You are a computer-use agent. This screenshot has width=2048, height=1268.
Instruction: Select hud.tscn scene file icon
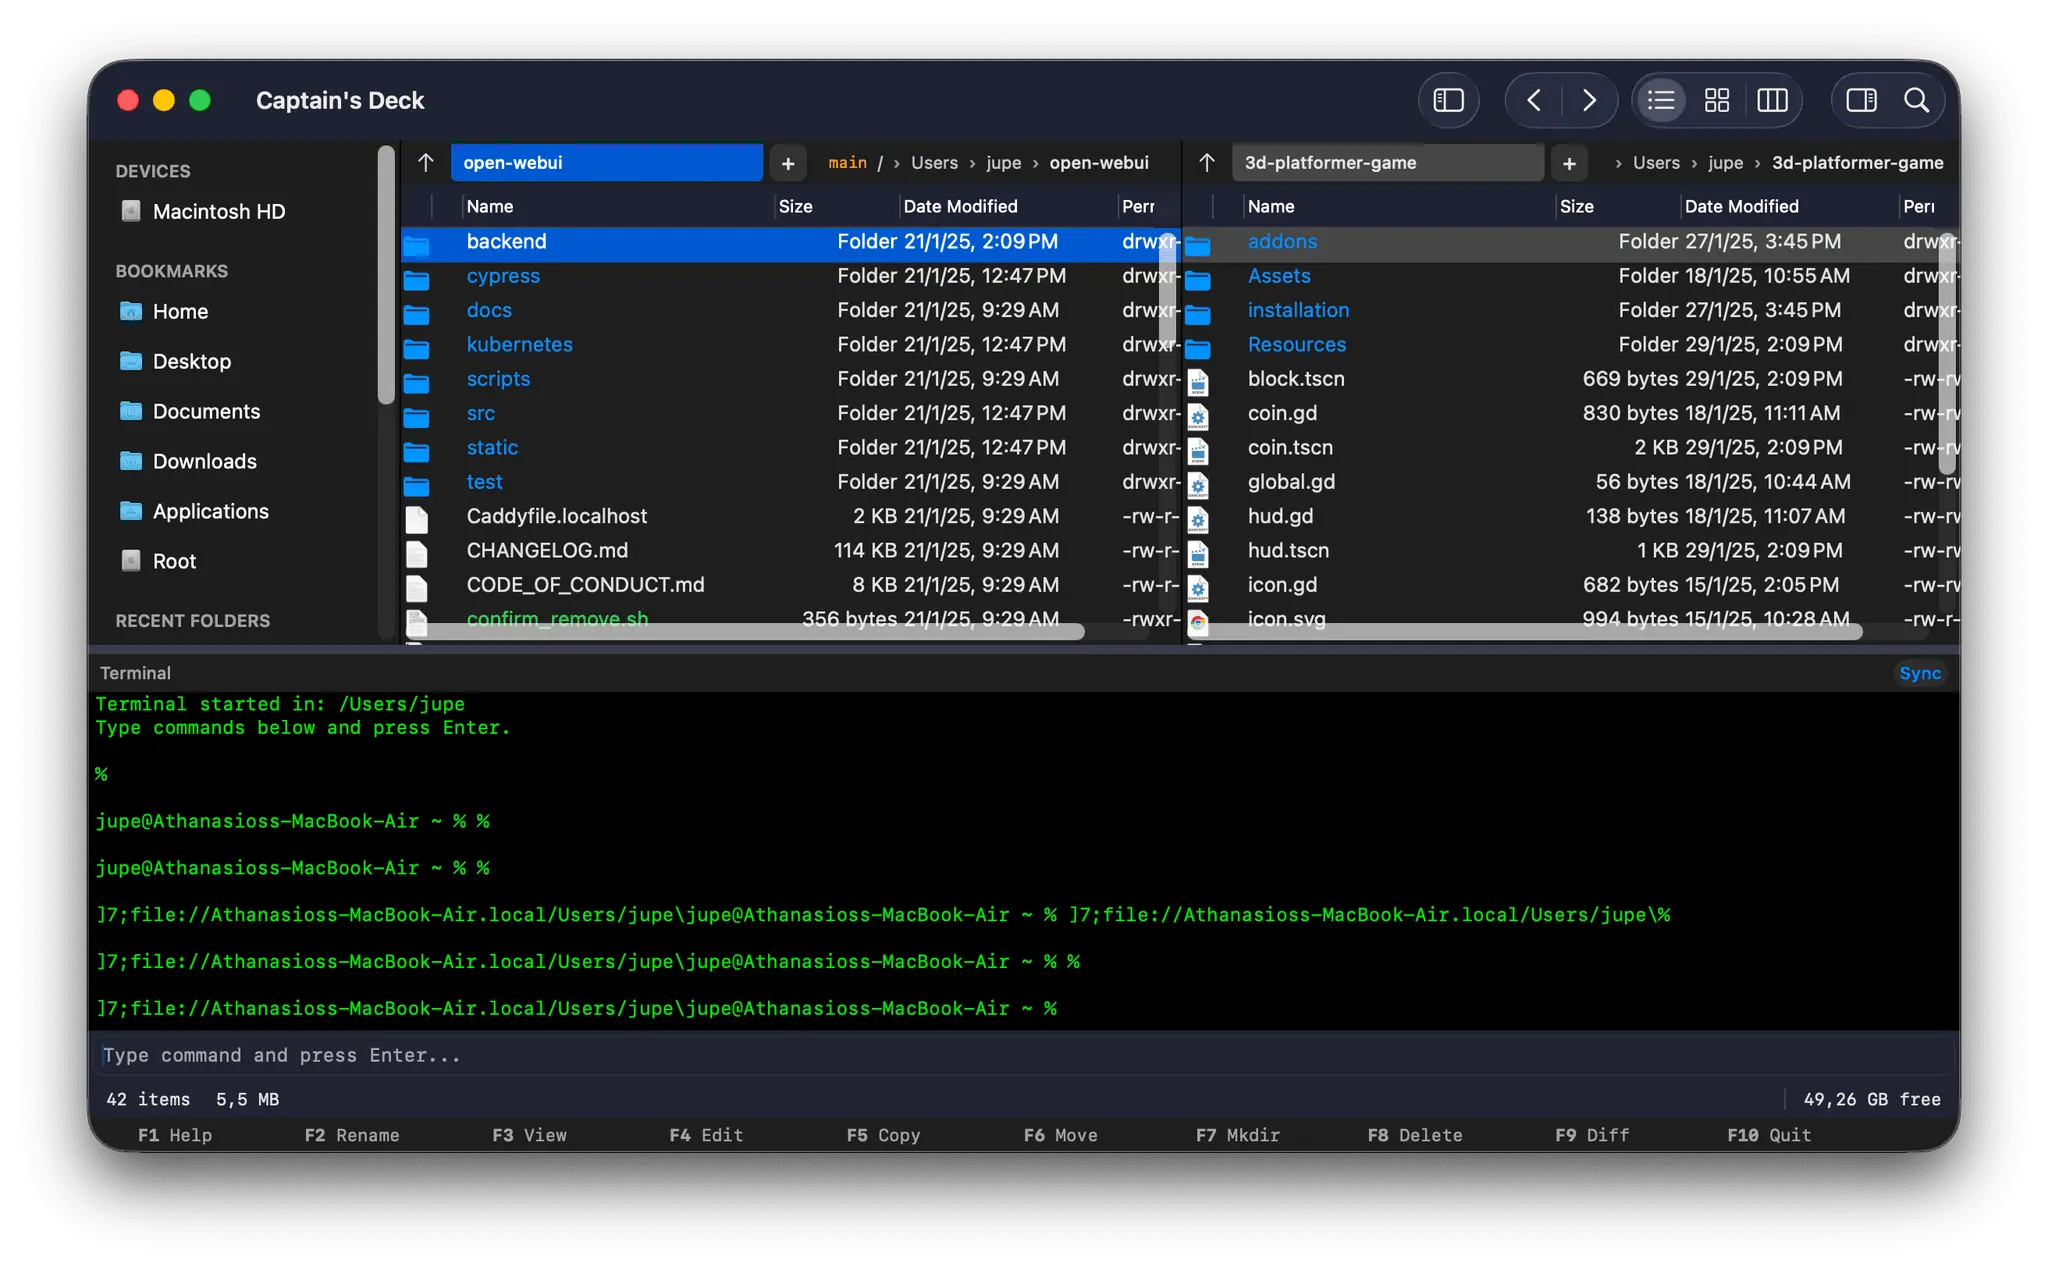1198,553
